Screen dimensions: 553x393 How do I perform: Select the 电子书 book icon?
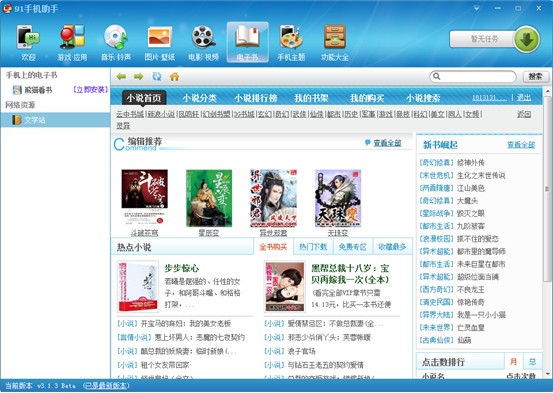[x=248, y=37]
